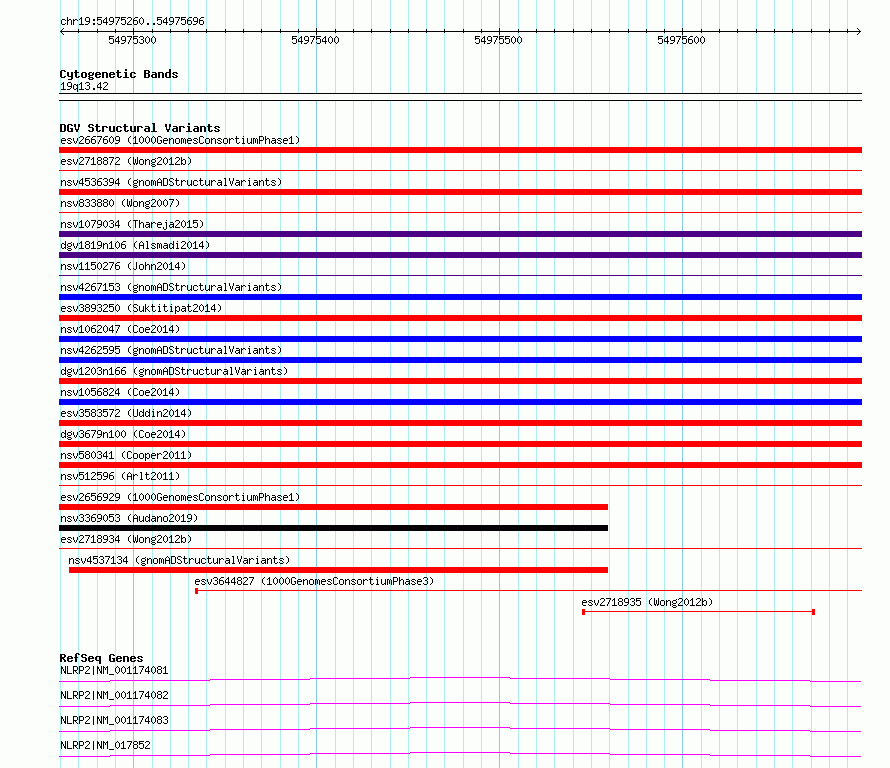Click the nsv4262595 gnomAD variant label
This screenshot has width=890, height=768.
(171, 350)
